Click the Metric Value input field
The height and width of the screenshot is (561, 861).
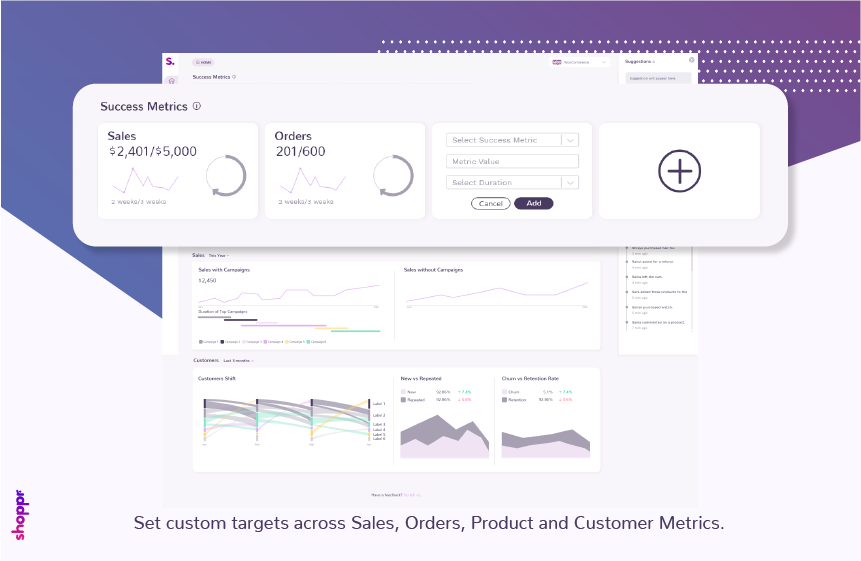512,161
